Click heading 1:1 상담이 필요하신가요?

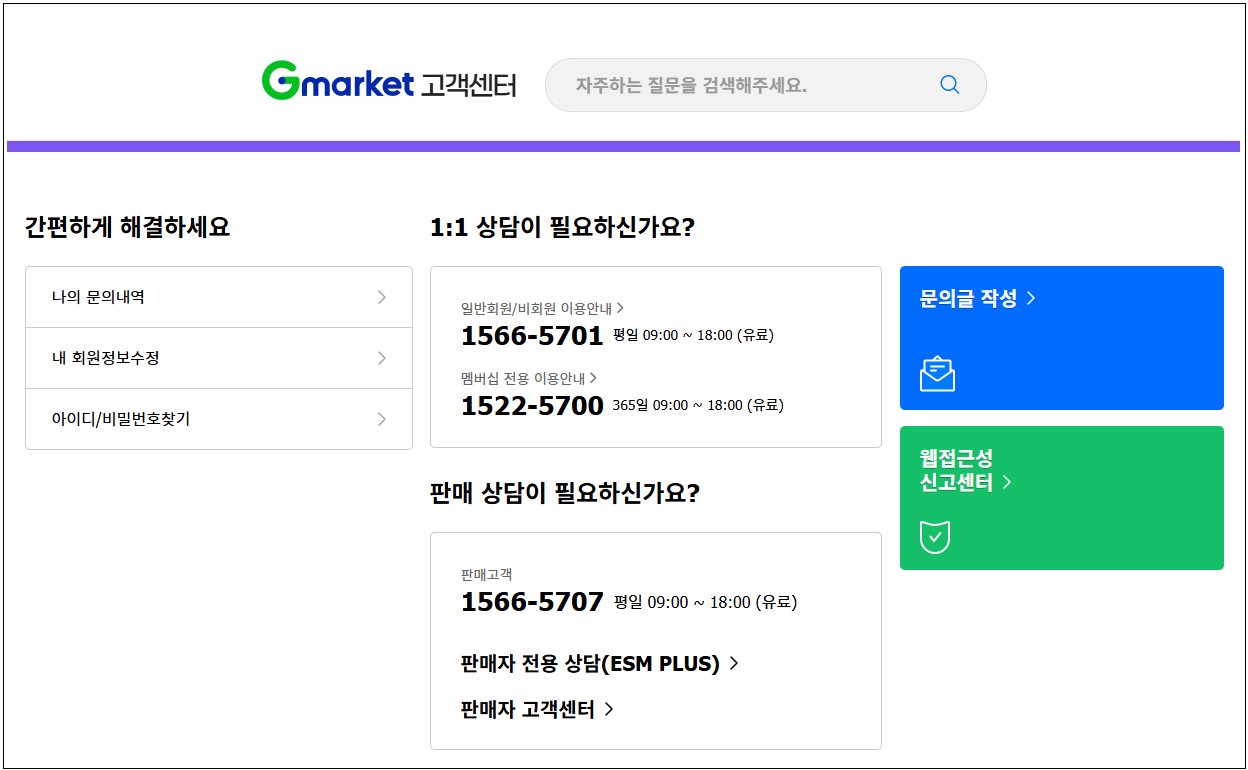(x=562, y=227)
